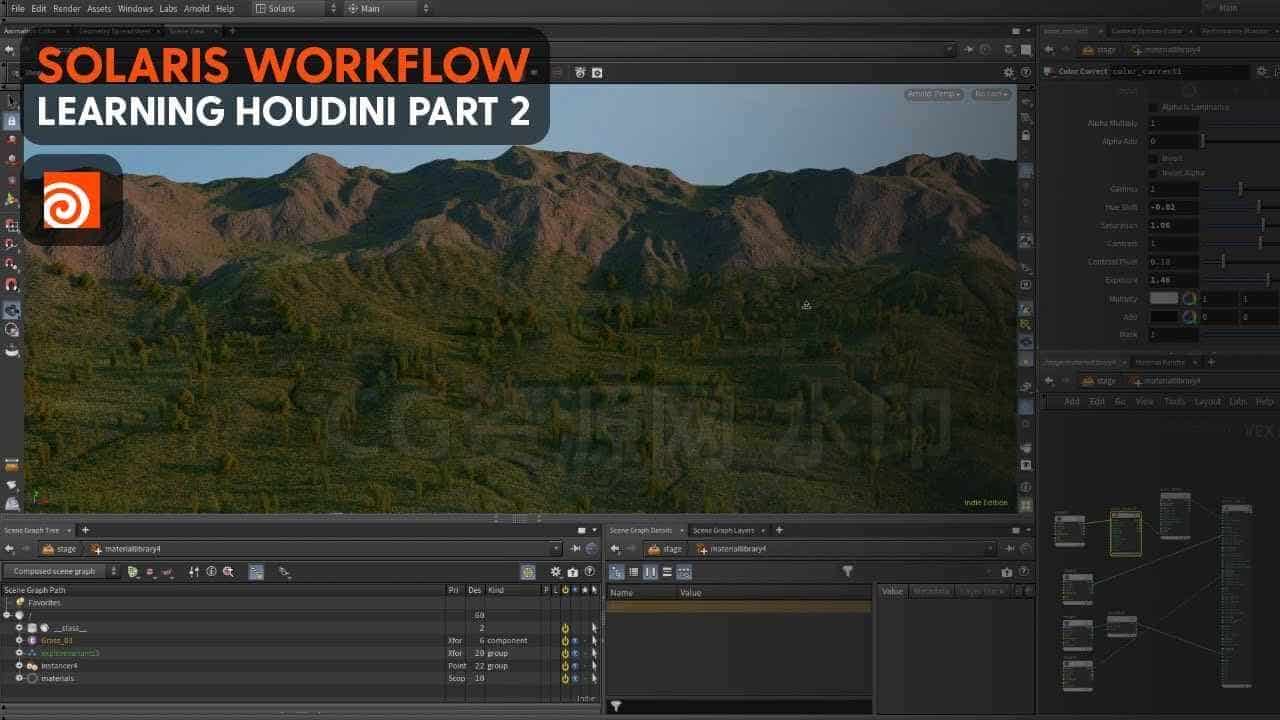Image resolution: width=1280 pixels, height=720 pixels.
Task: Open the Multiply color wheel picker
Action: pyautogui.click(x=1189, y=298)
